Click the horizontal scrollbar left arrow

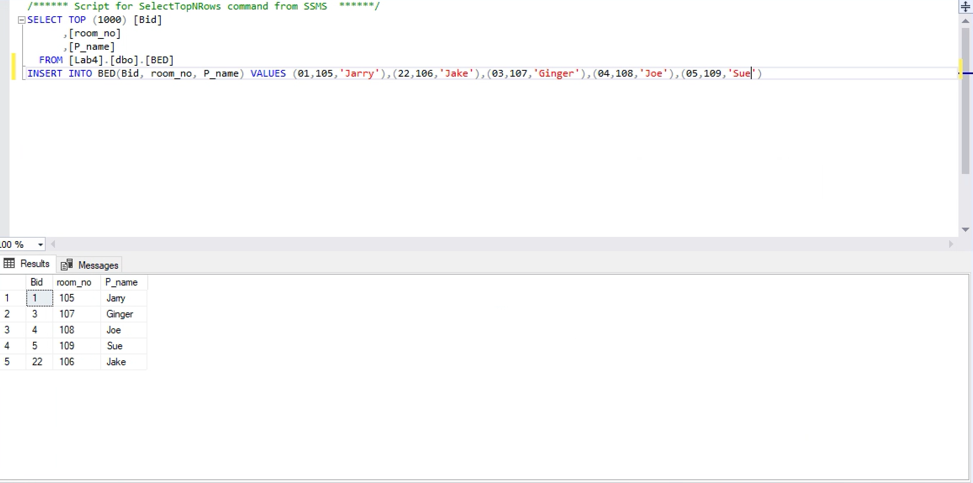[53, 245]
